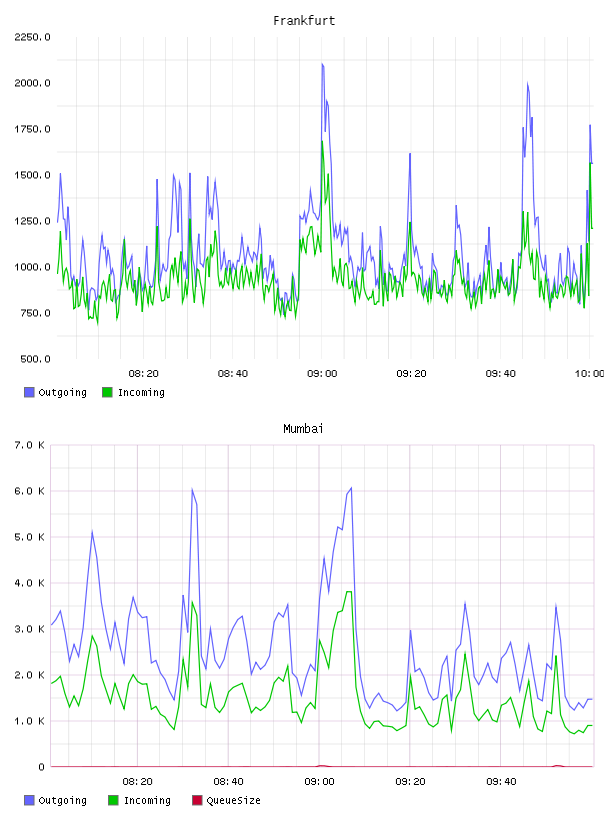Click the 2000.0 y-axis label in Frankfurt
Image resolution: width=608 pixels, height=816 pixels.
[32, 83]
